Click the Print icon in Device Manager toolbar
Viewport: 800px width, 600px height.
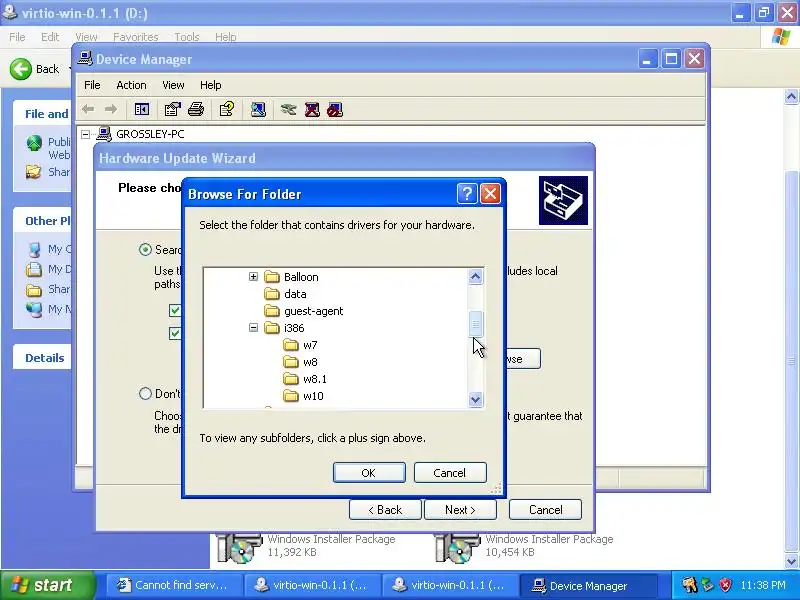pyautogui.click(x=196, y=109)
